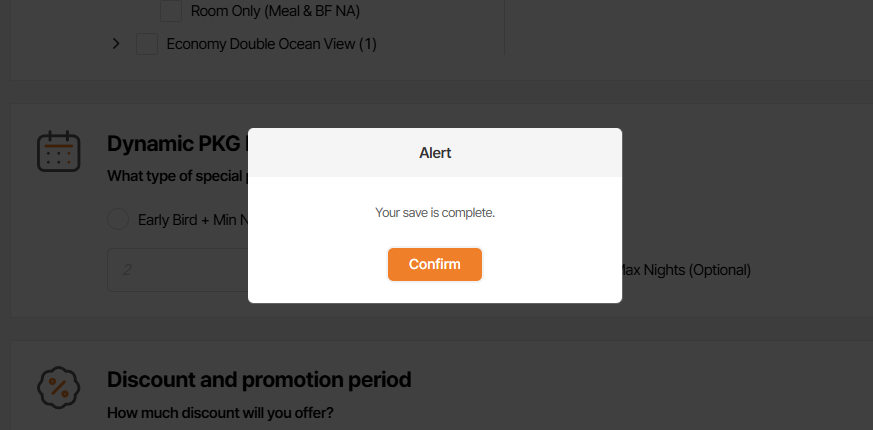The width and height of the screenshot is (873, 430).
Task: Click the gray Alert header bar
Action: pyautogui.click(x=540, y=153)
